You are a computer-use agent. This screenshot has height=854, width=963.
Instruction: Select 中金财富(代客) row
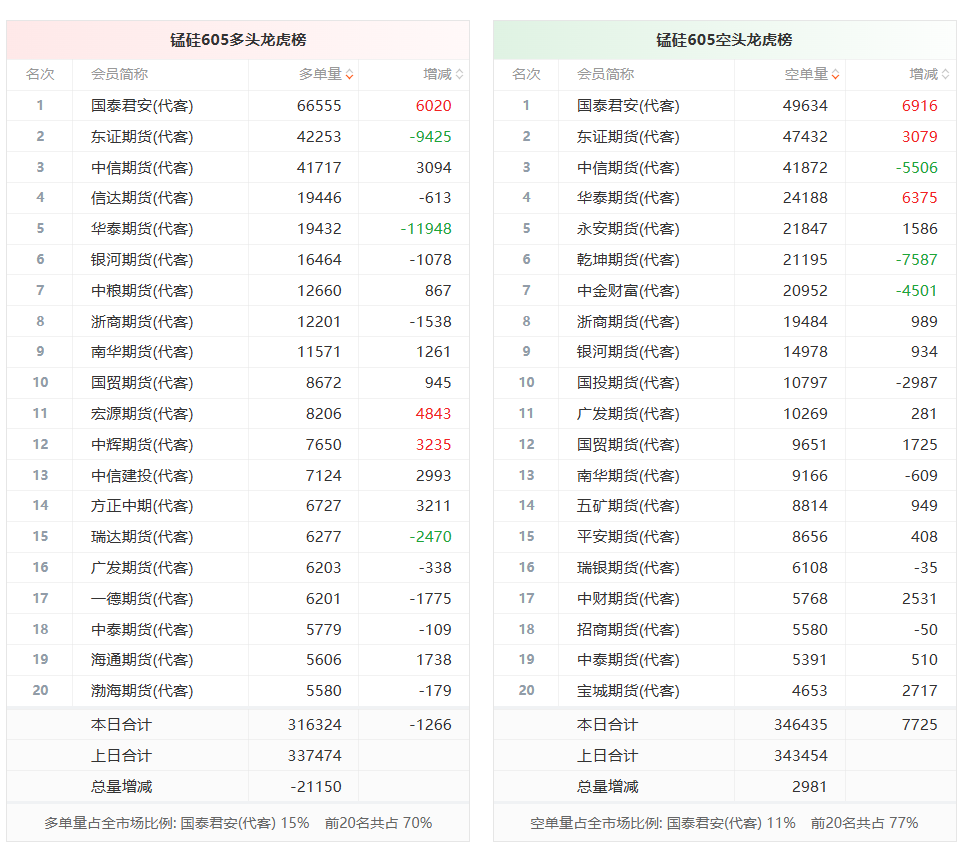click(725, 290)
